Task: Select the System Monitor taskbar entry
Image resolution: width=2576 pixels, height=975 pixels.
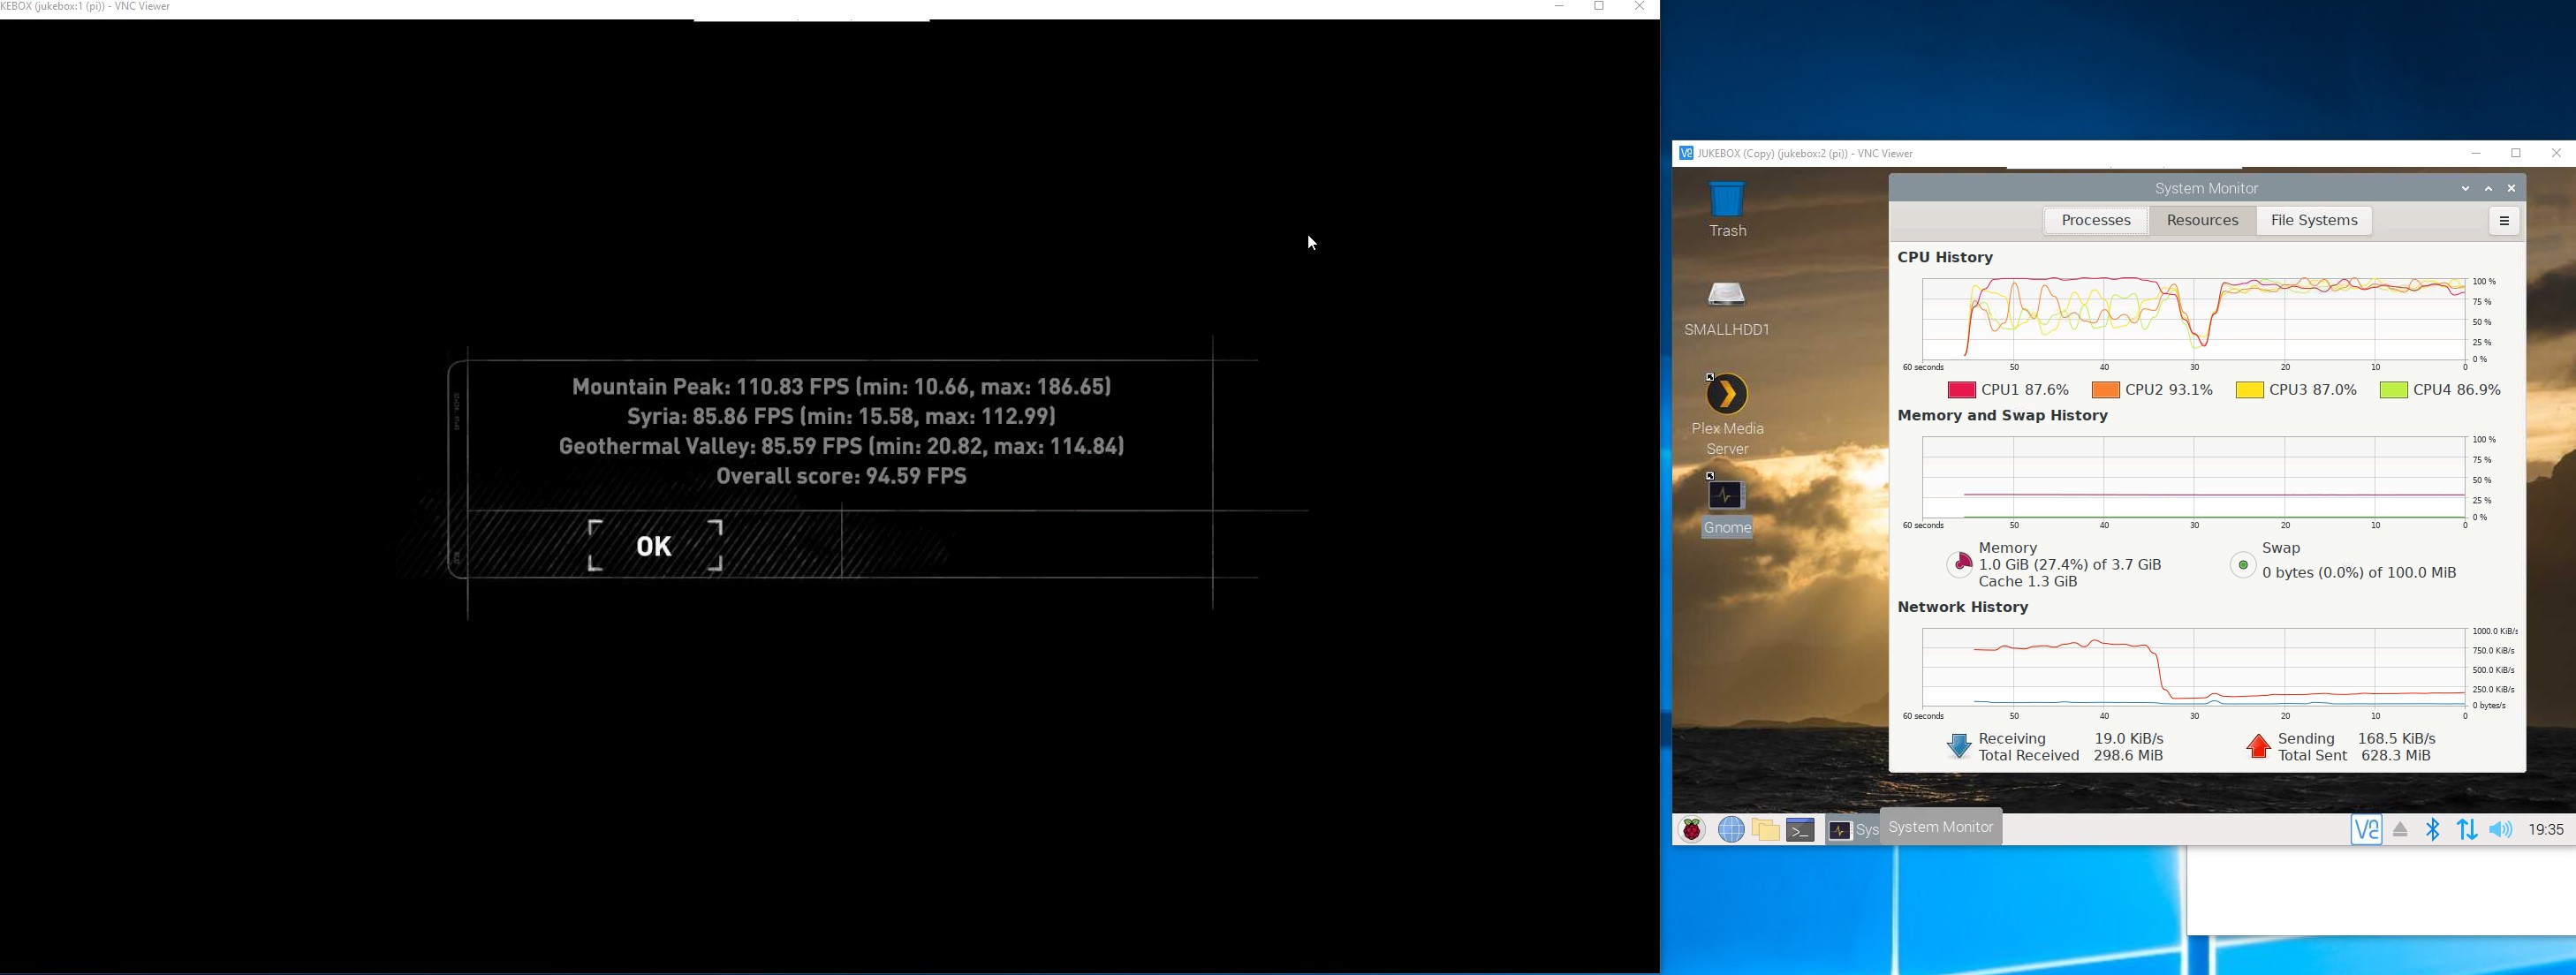Action: (x=1852, y=830)
